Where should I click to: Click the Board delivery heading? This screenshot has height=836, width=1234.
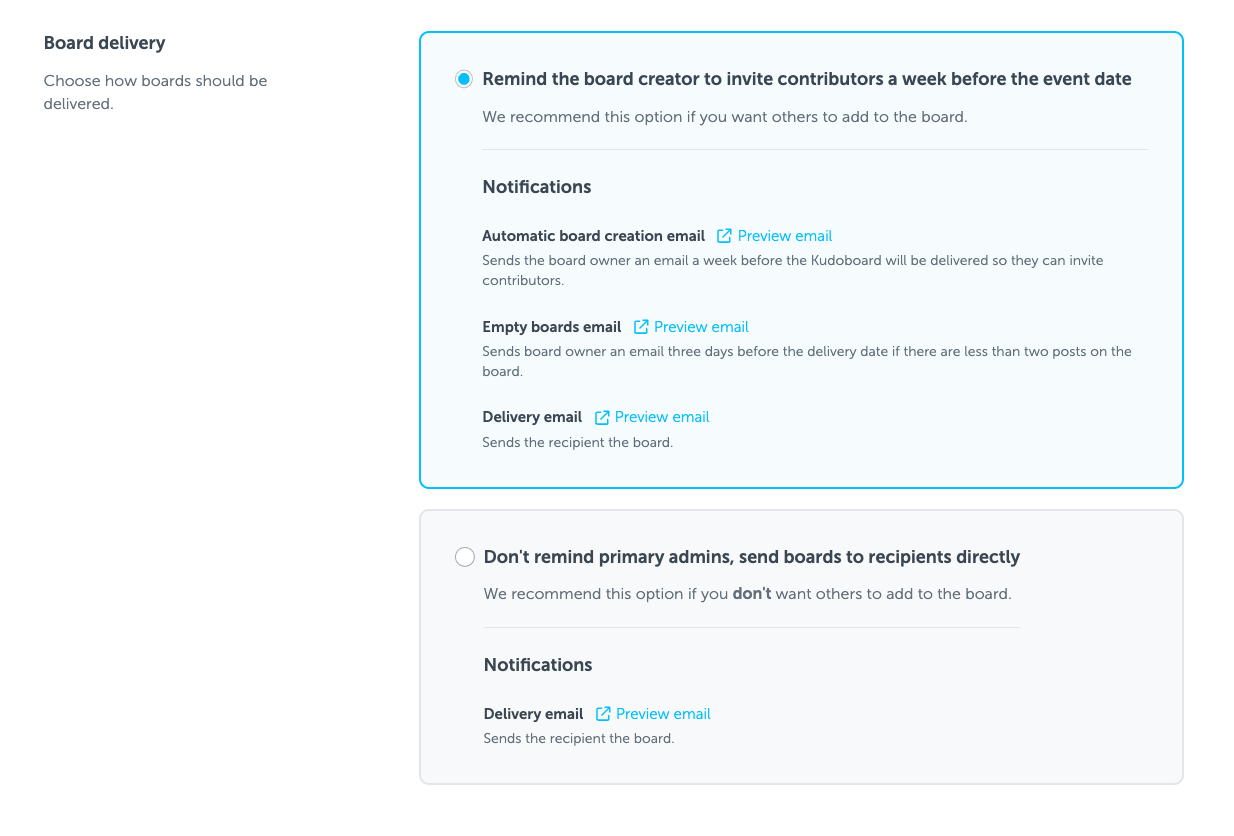point(104,43)
